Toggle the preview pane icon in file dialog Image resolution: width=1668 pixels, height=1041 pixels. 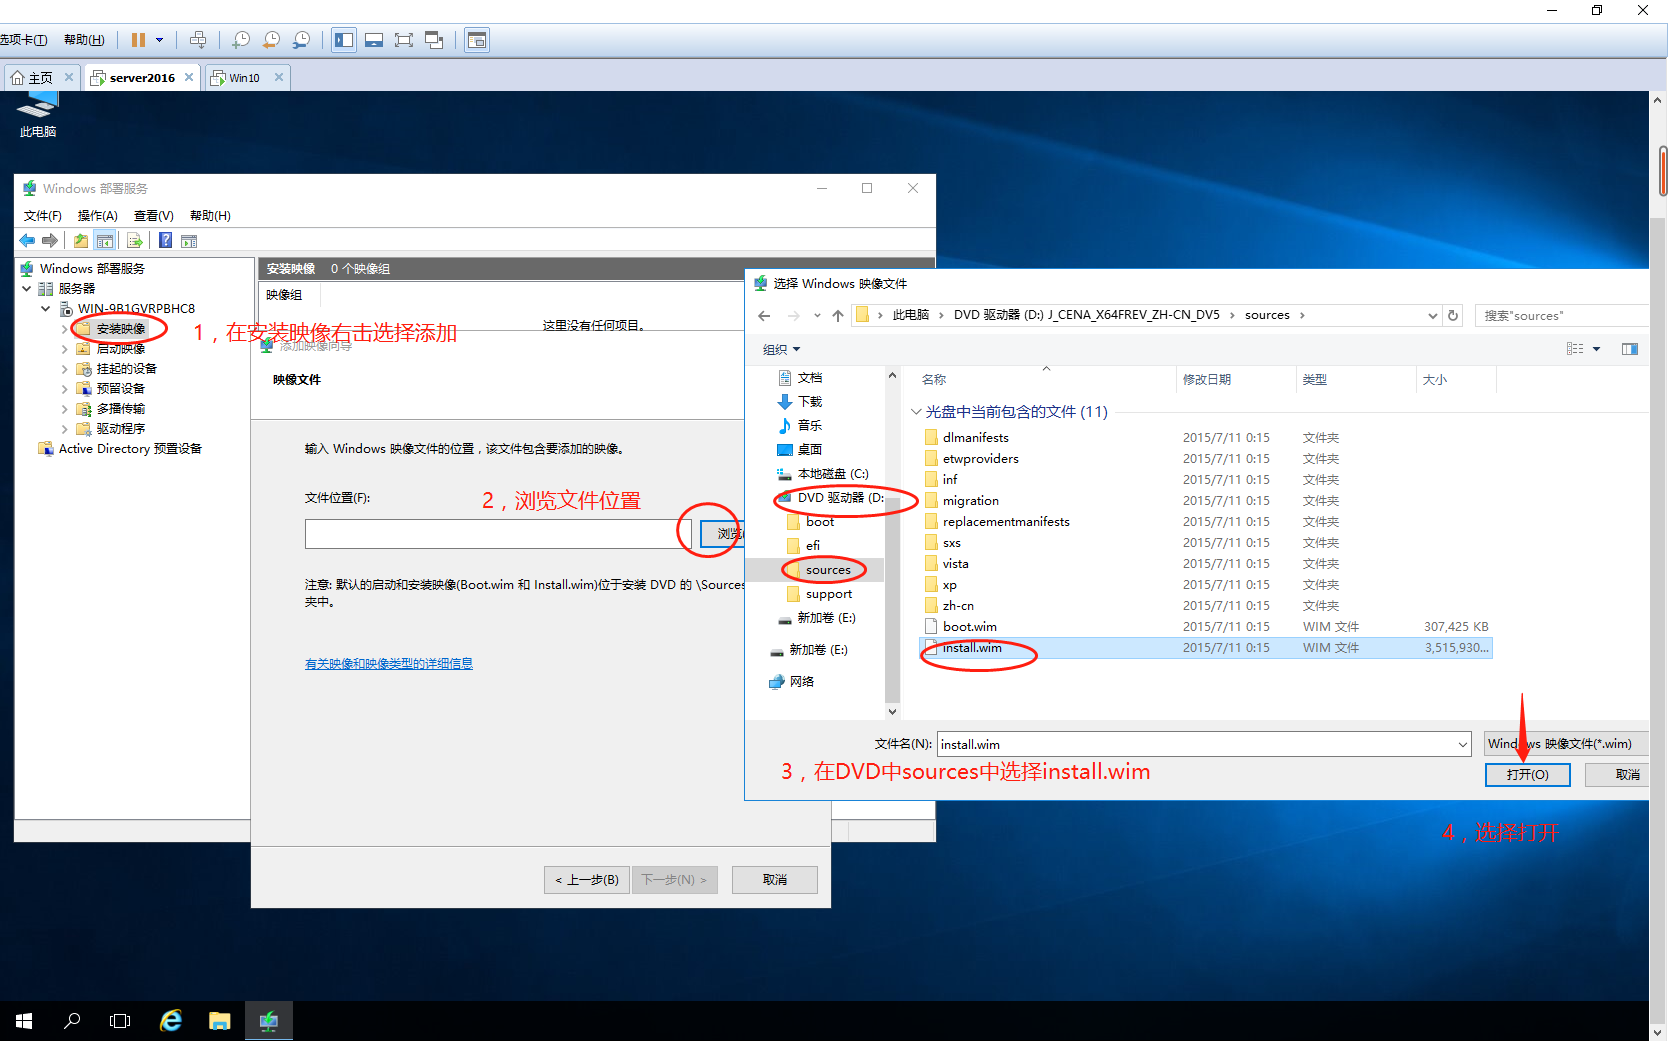click(1630, 349)
